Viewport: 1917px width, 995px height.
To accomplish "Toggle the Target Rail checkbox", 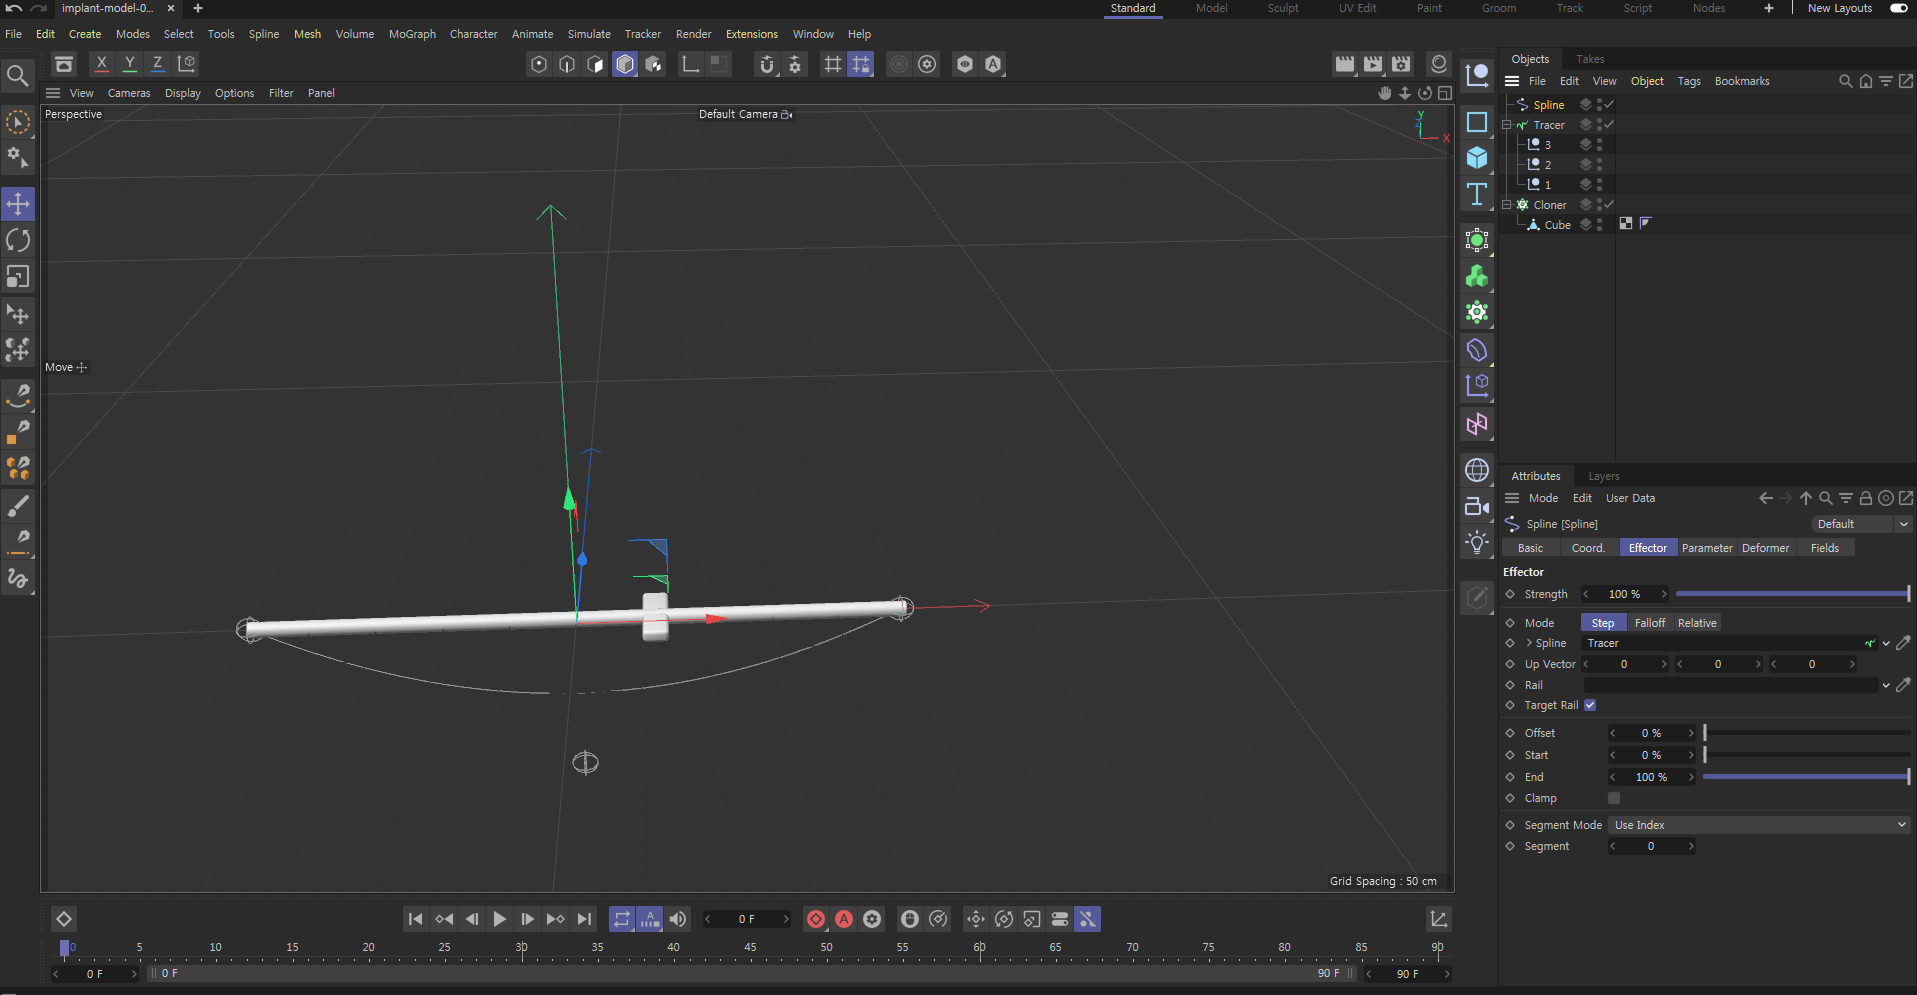I will 1590,705.
